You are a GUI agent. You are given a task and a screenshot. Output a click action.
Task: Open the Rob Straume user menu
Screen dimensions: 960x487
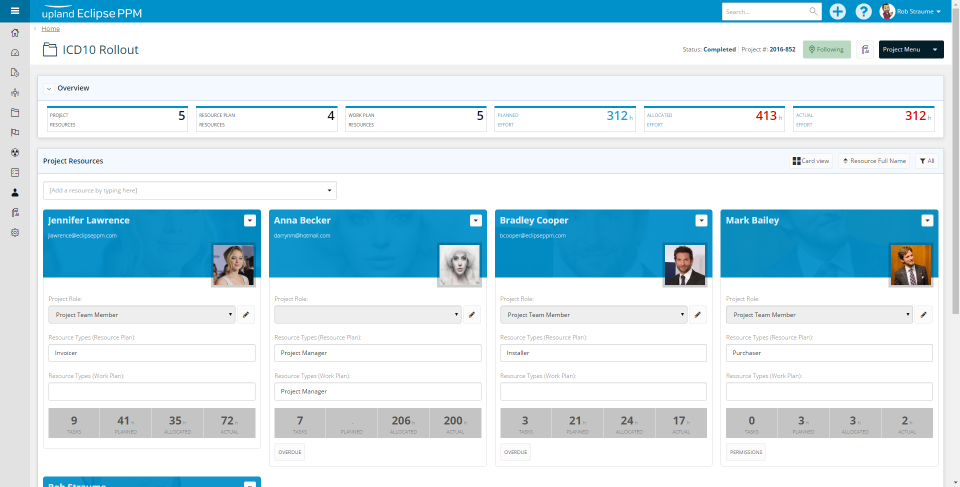[910, 12]
